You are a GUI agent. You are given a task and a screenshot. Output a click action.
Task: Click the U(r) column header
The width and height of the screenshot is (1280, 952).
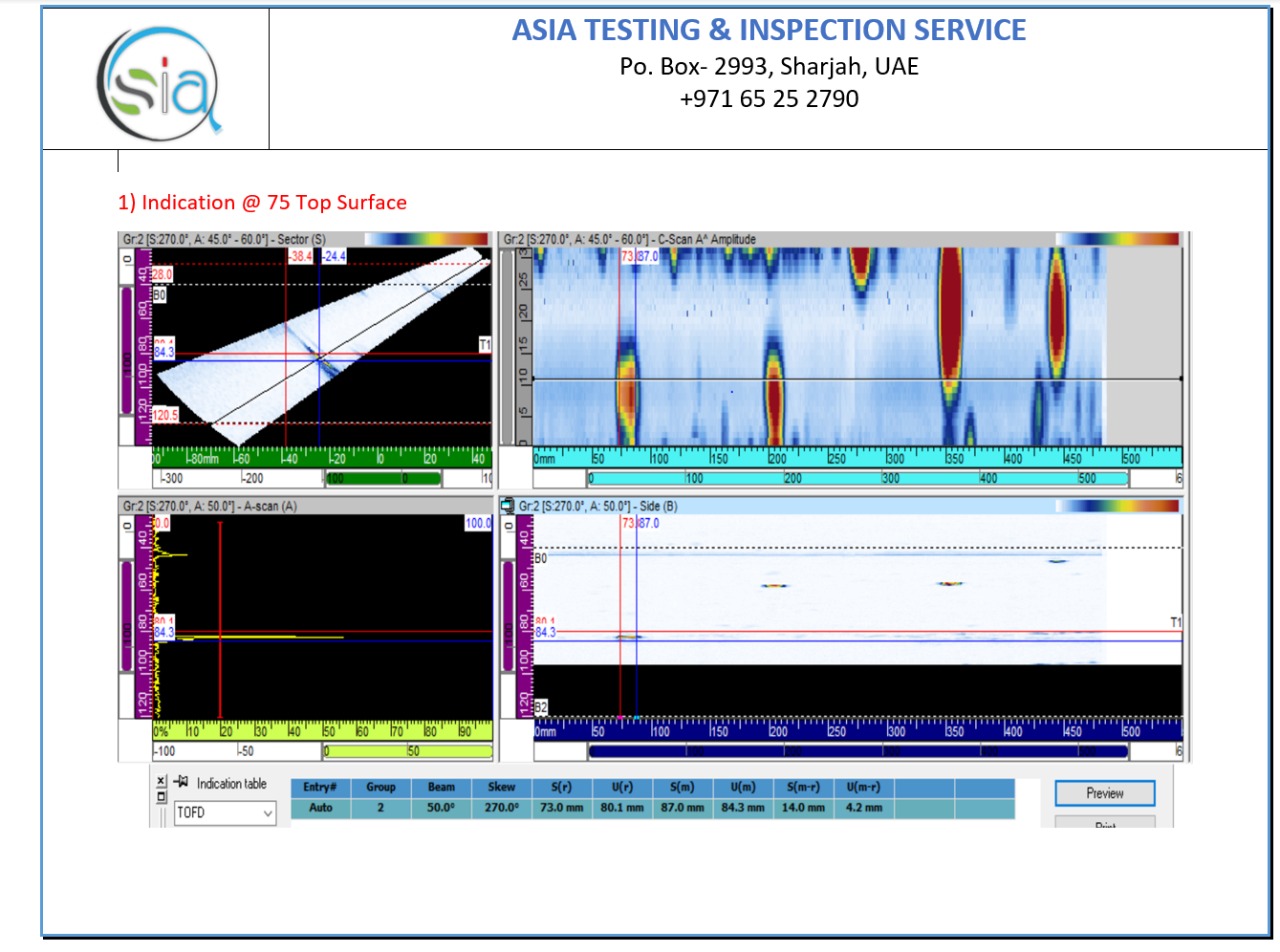coord(623,787)
